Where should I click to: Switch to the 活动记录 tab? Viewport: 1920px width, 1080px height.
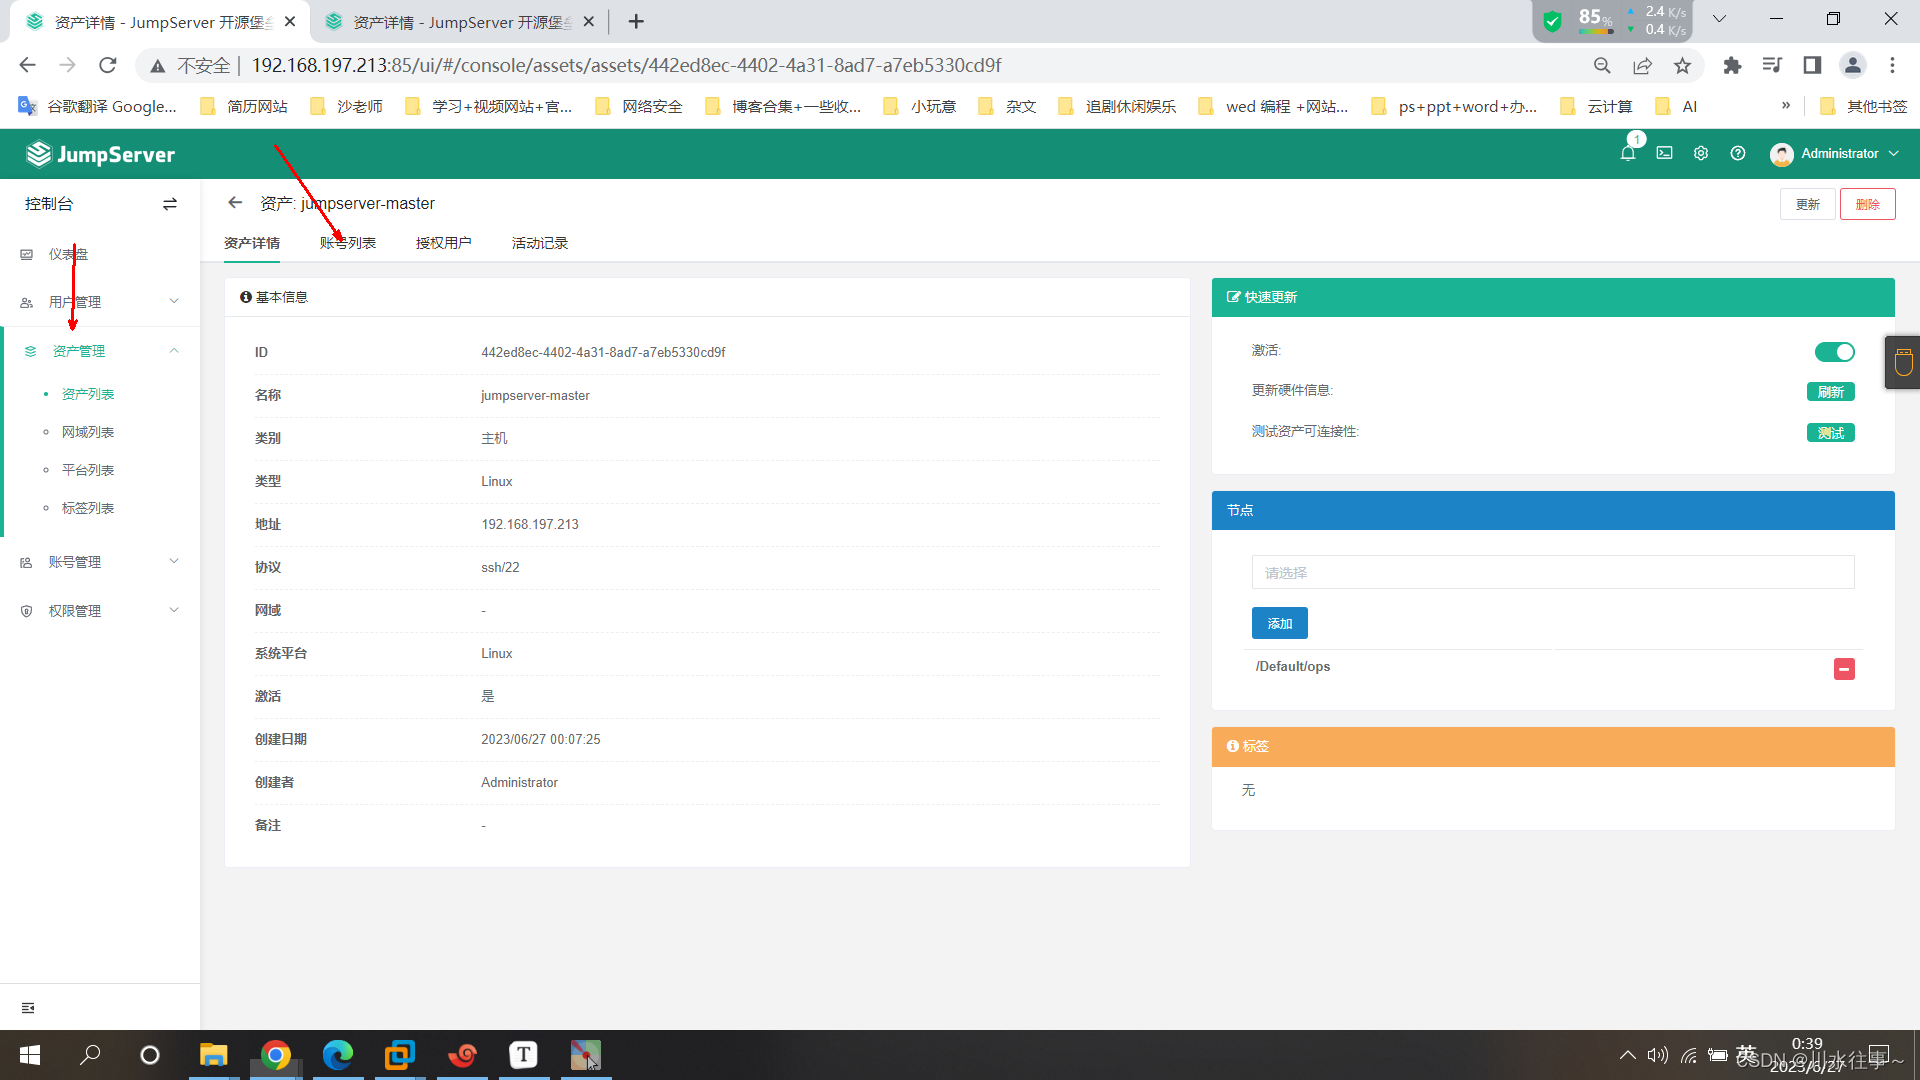click(540, 243)
